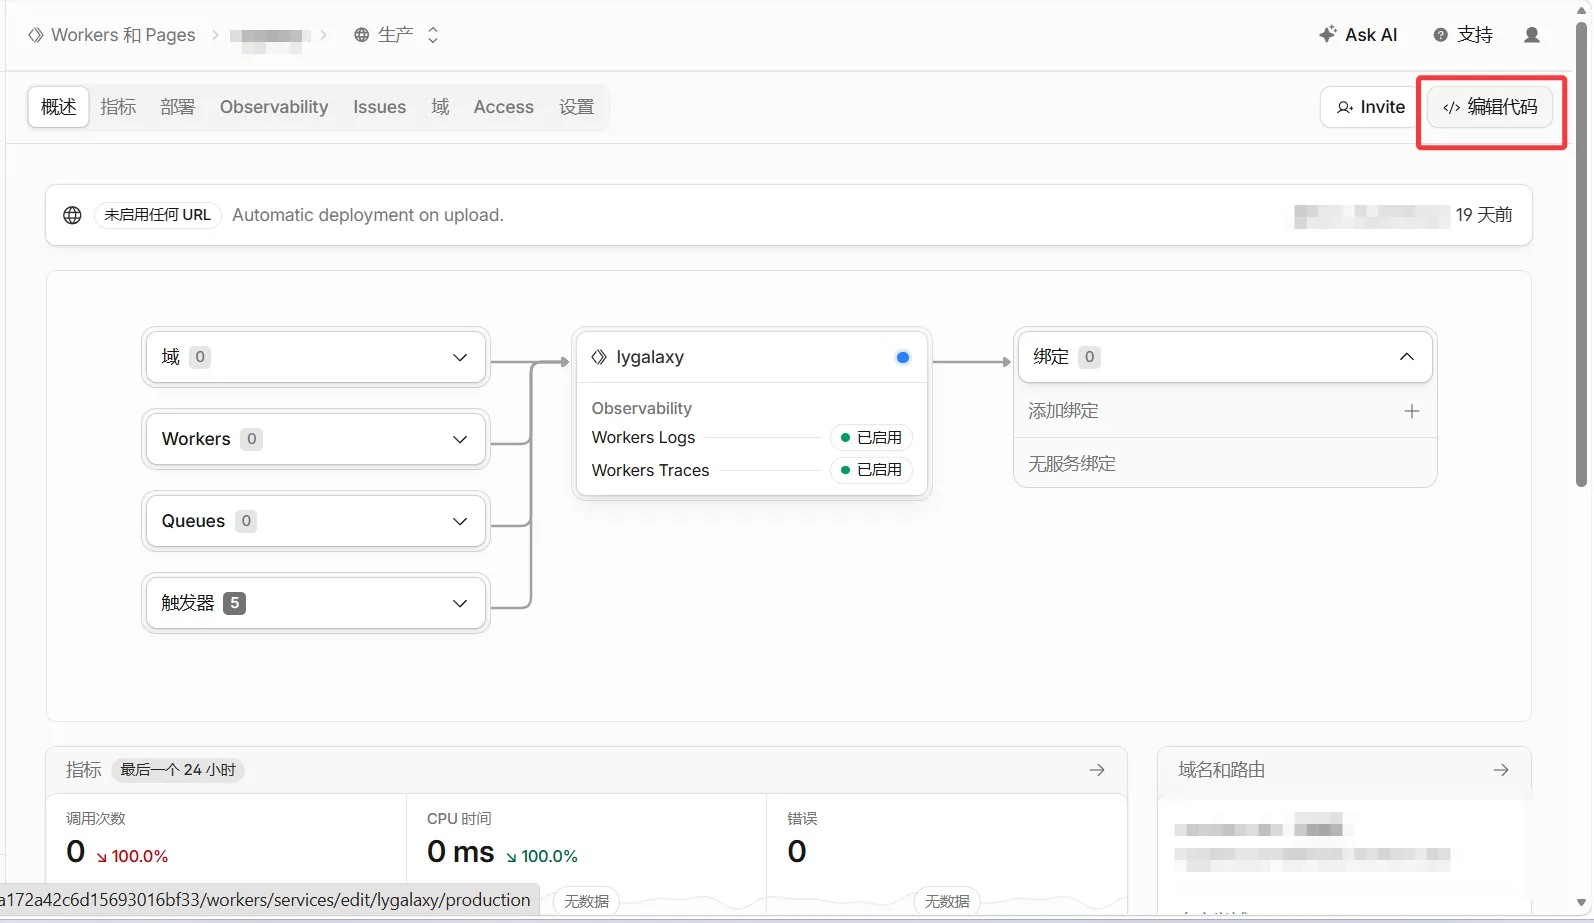Click the 最后一个 24 小时 time range badge
This screenshot has height=923, width=1594.
click(x=178, y=770)
